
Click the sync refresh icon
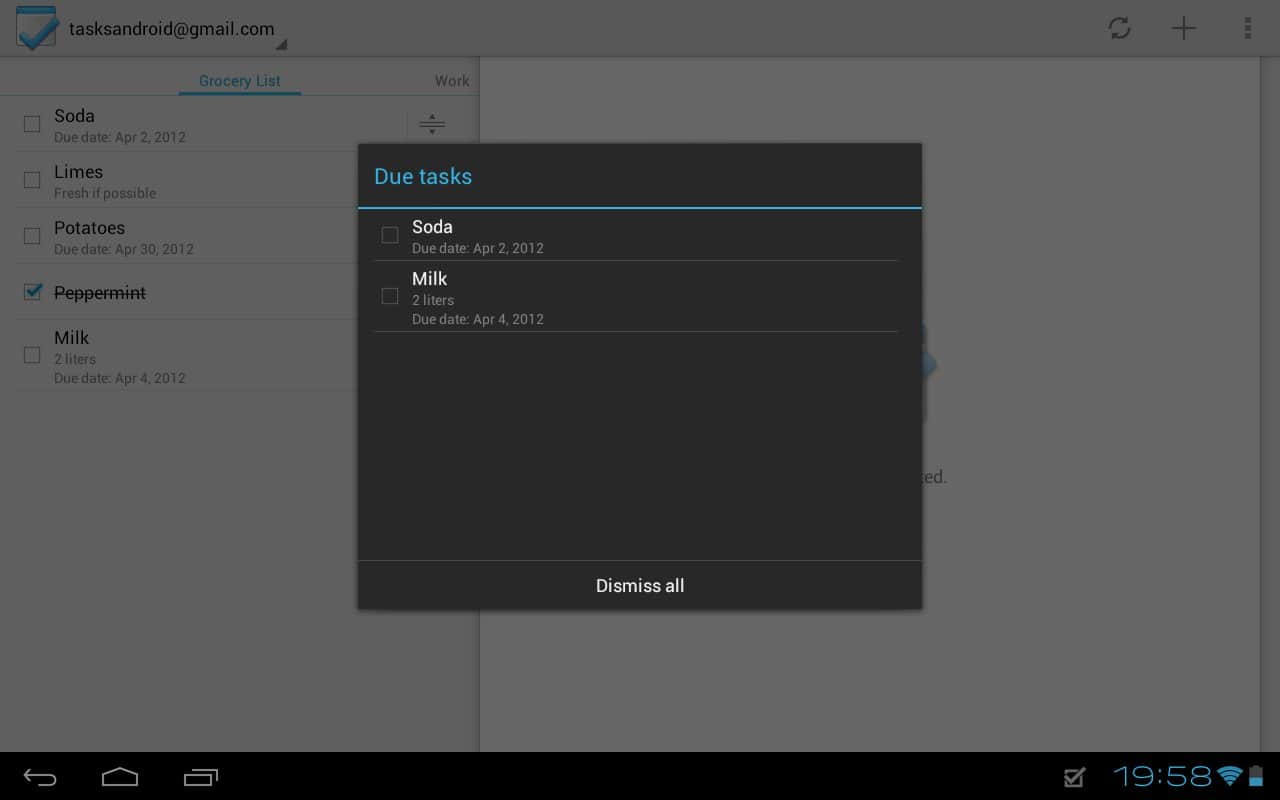click(1119, 28)
